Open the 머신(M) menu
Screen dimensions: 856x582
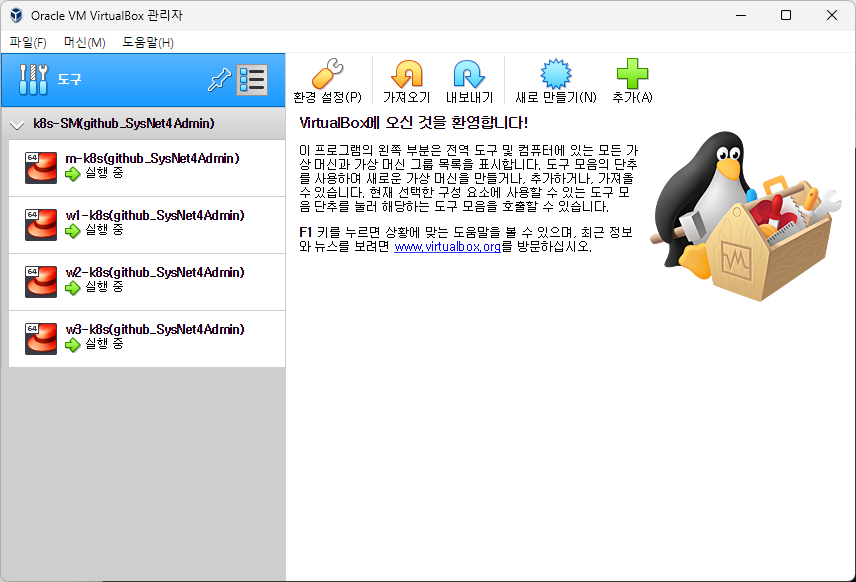85,43
